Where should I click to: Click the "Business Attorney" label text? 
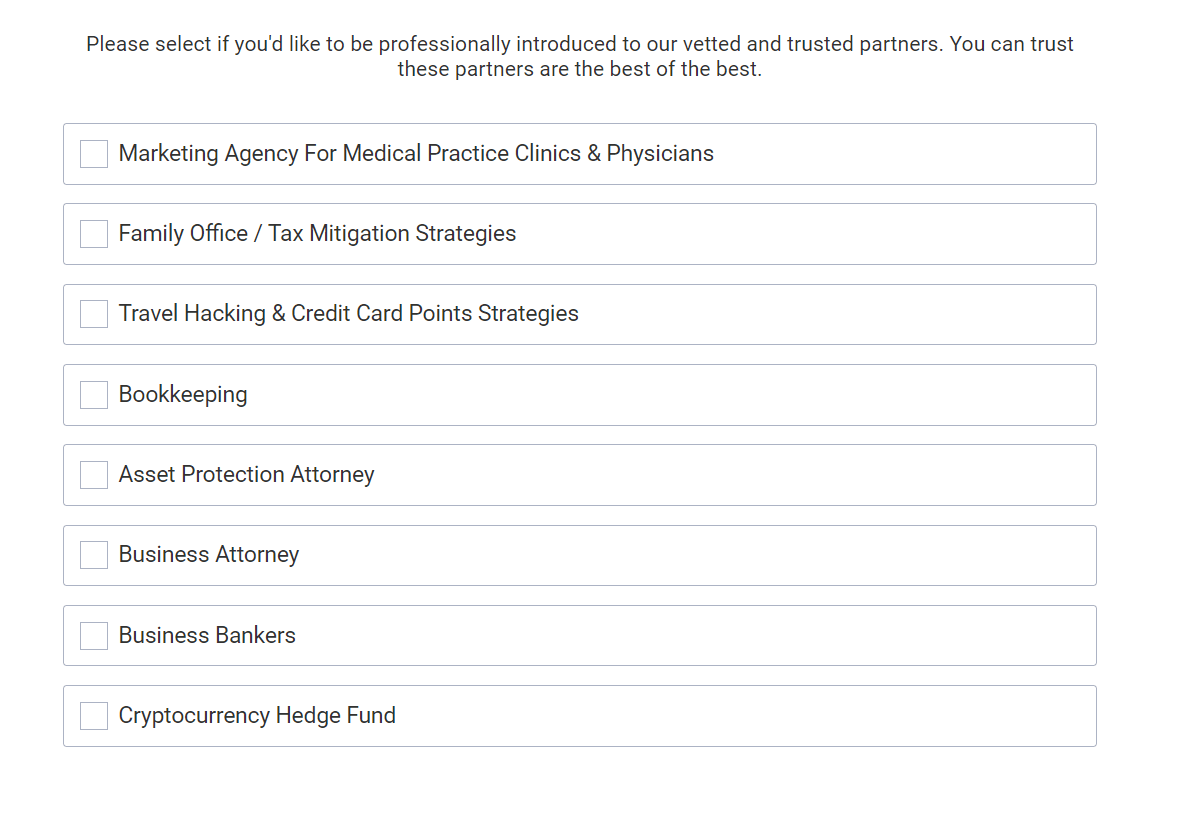[x=209, y=555]
